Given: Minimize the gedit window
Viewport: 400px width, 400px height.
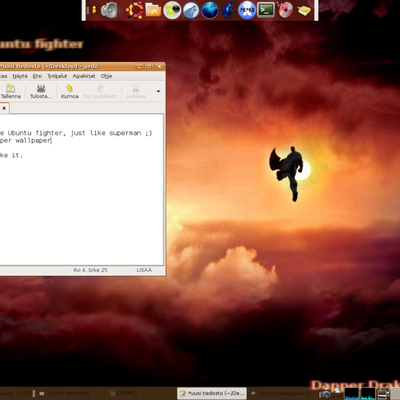Looking at the screenshot, I should coord(140,66).
